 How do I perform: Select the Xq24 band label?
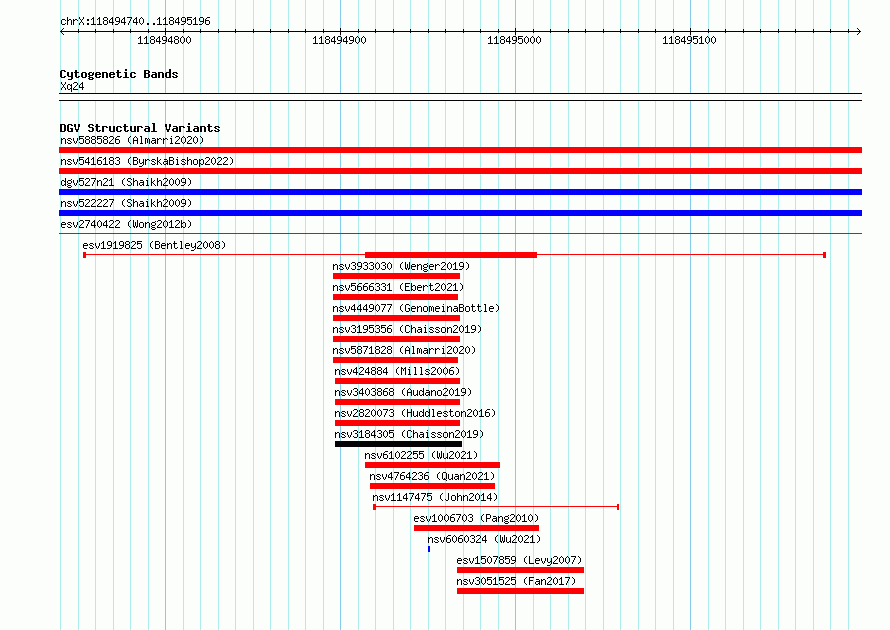(72, 86)
